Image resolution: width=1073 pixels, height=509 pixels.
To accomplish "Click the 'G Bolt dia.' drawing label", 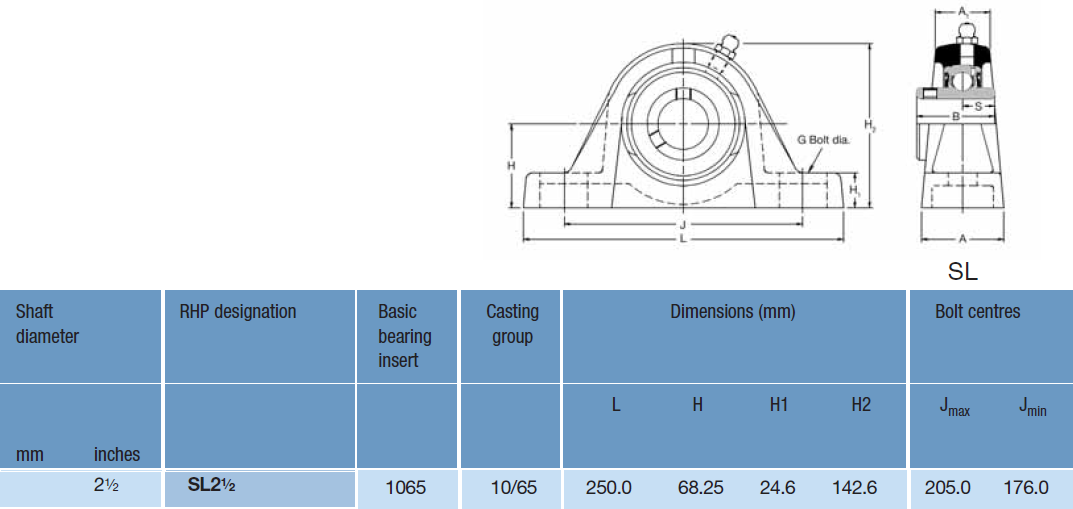I will (823, 140).
